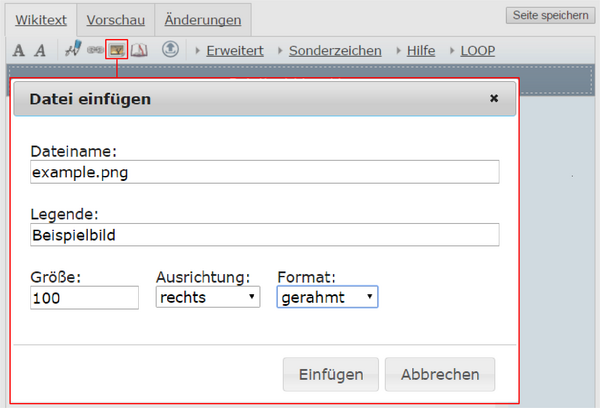Click the Dateiname label text
Image resolution: width=600 pixels, height=408 pixels.
(x=73, y=151)
